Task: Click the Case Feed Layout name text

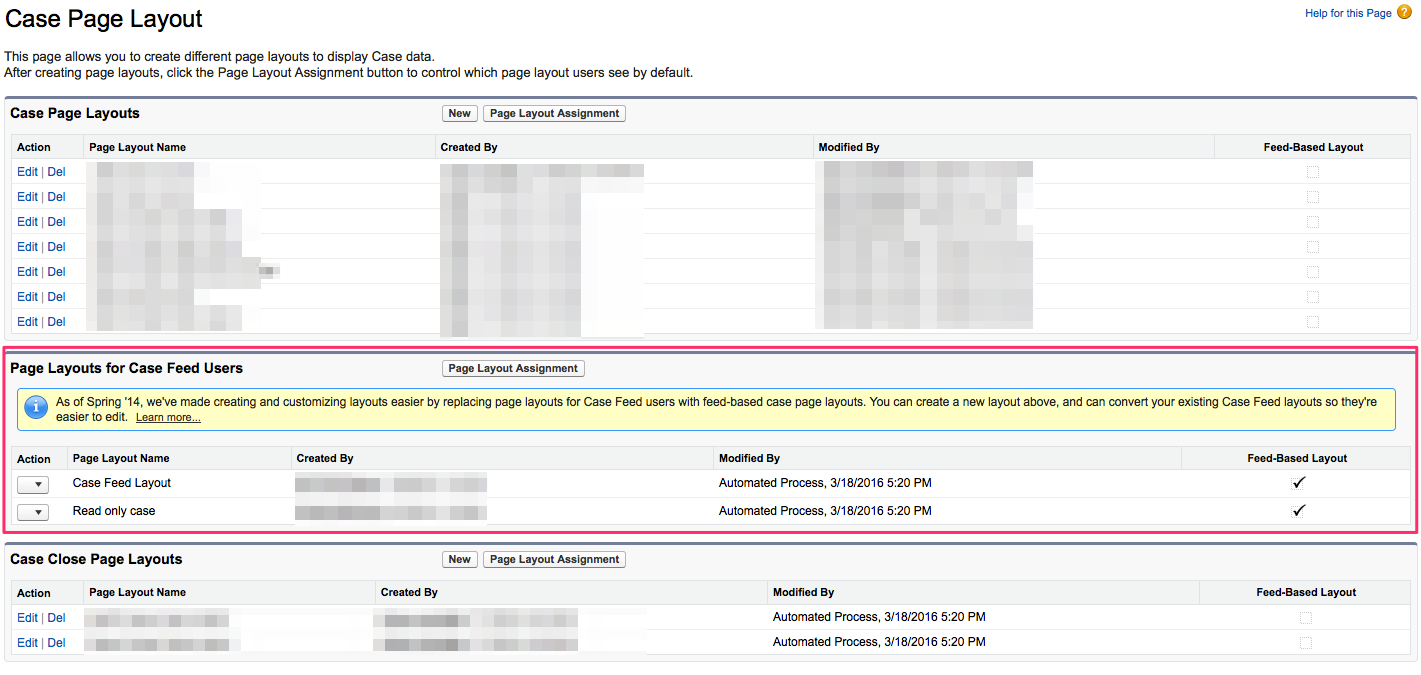Action: coord(122,483)
